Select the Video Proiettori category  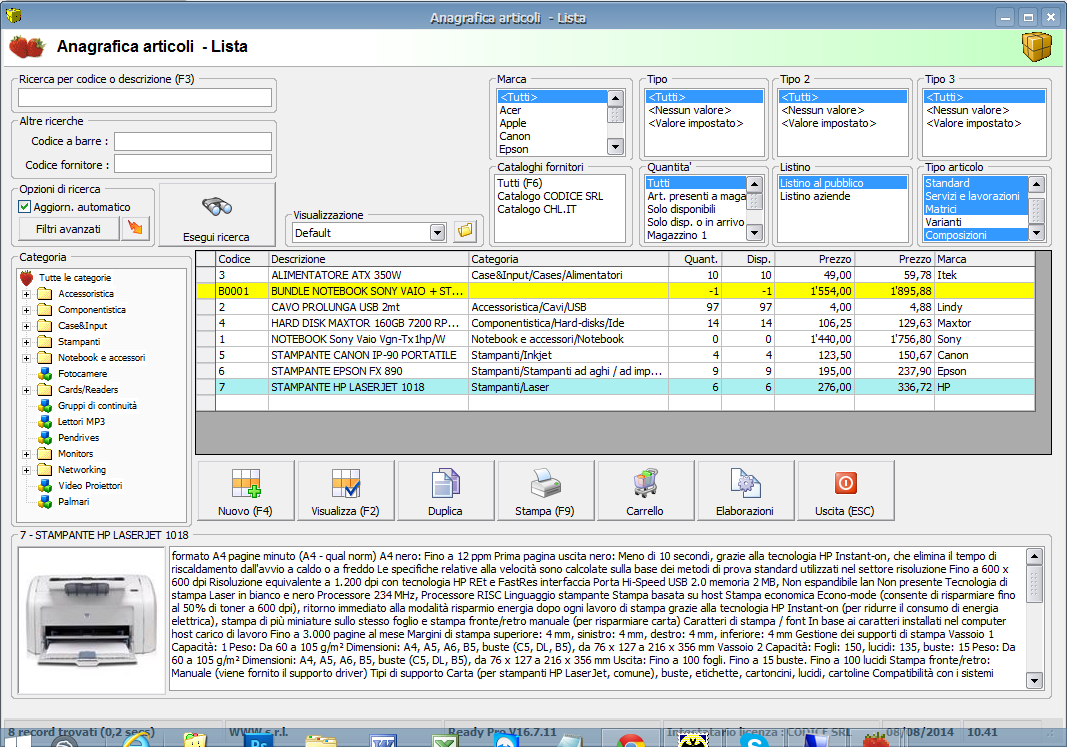point(90,486)
